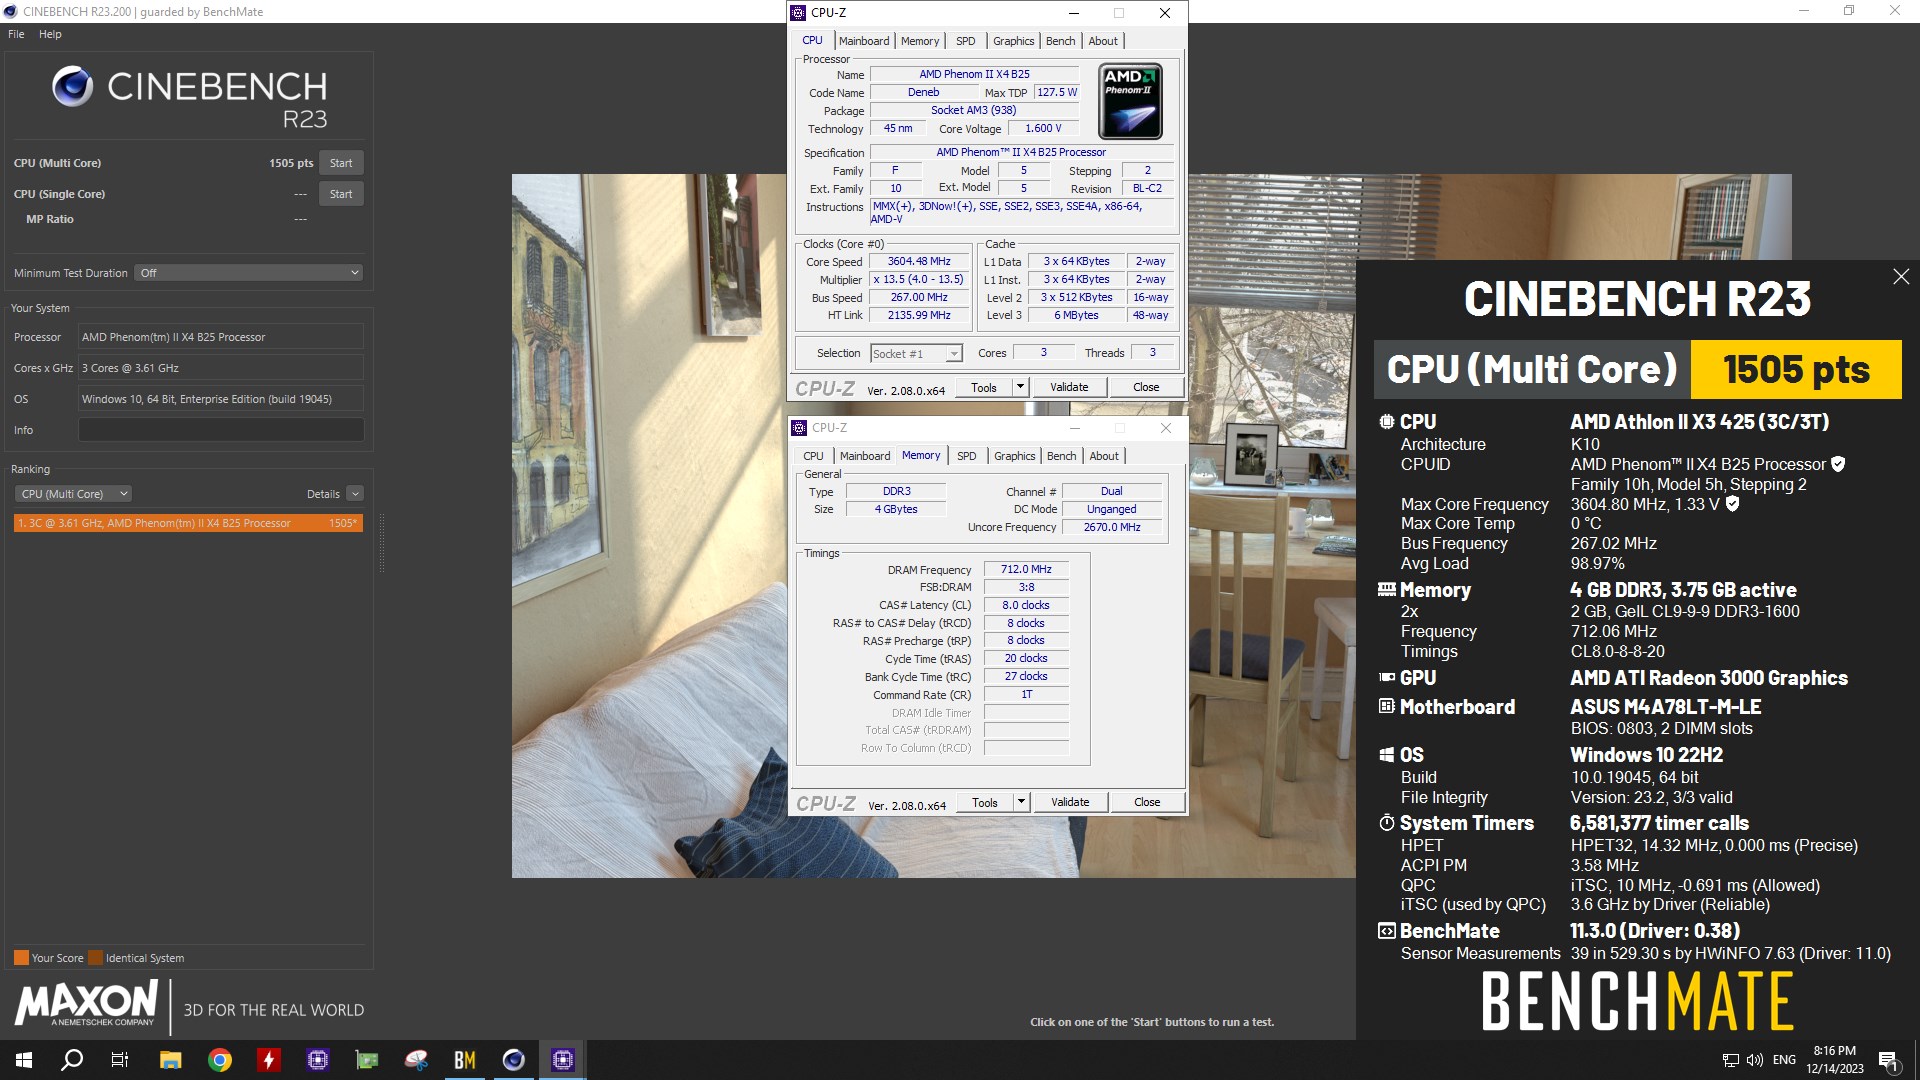
Task: Click the Cores x GHz field
Action: tap(221, 368)
